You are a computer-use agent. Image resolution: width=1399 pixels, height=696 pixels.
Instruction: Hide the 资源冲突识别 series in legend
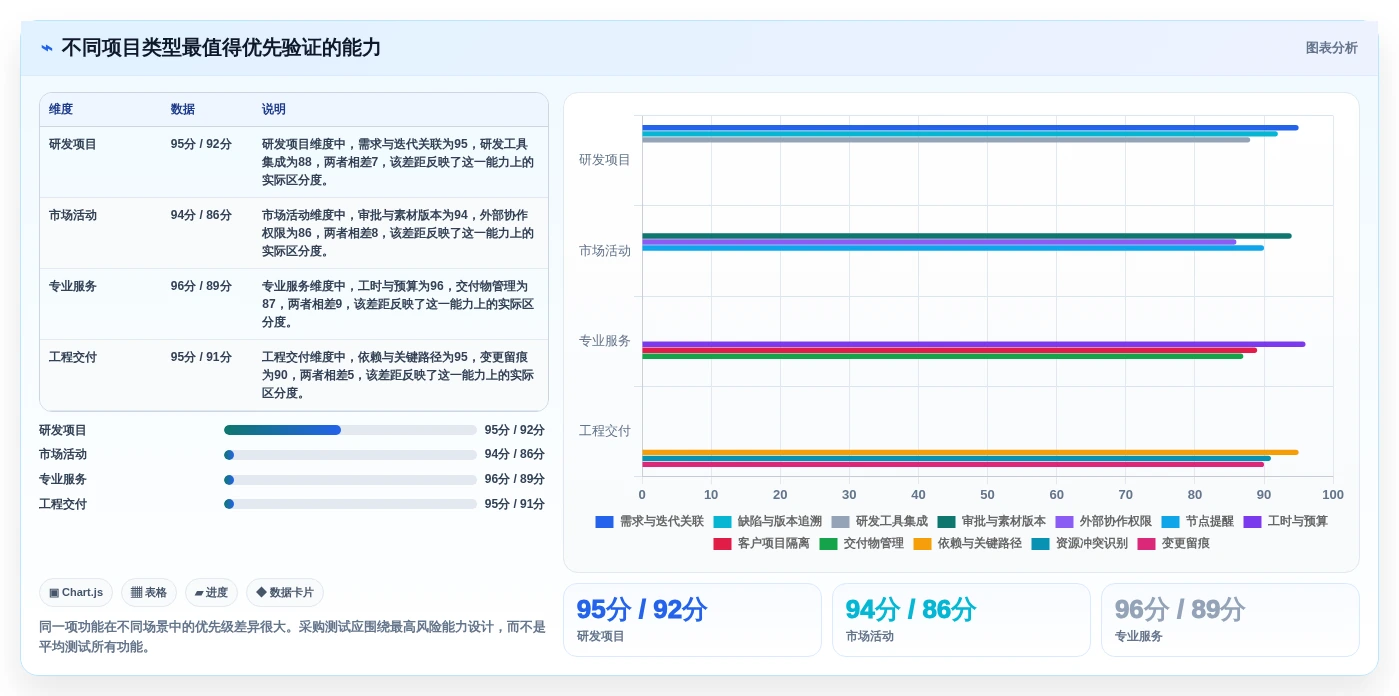[1079, 543]
